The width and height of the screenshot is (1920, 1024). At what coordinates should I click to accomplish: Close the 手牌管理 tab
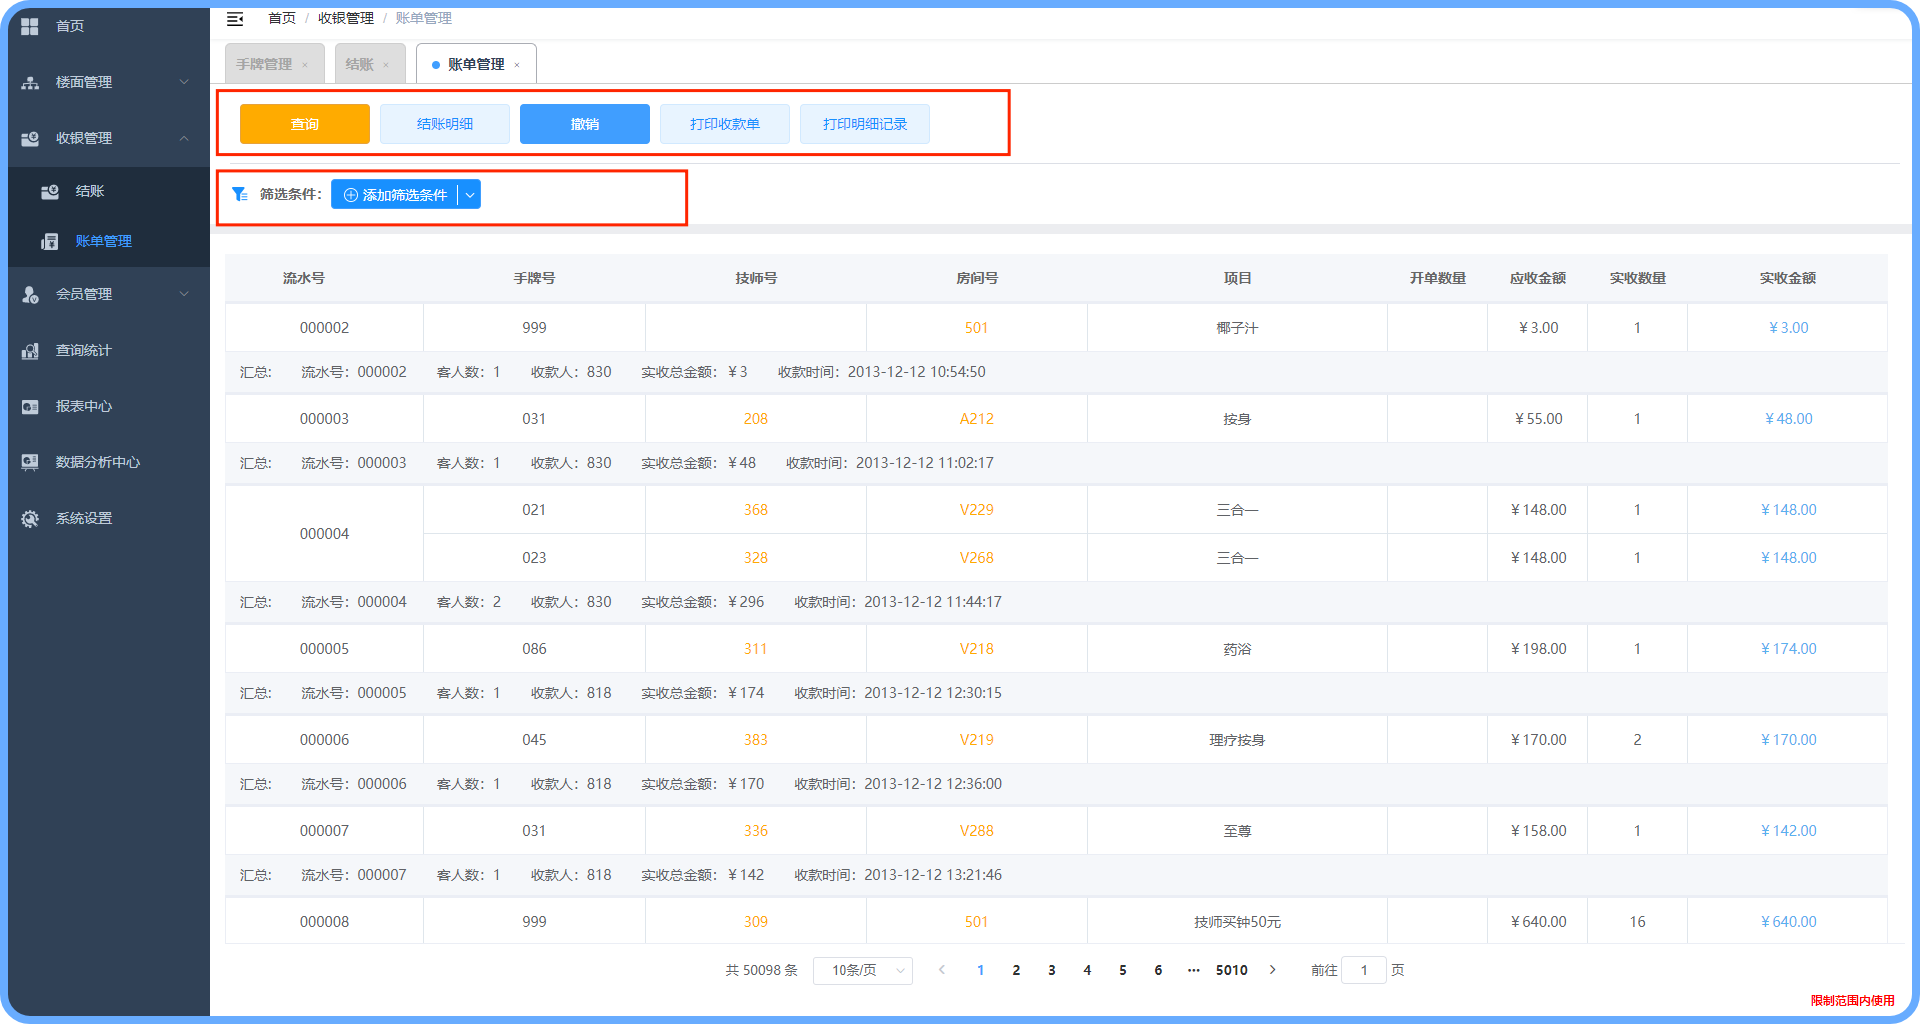(x=305, y=65)
